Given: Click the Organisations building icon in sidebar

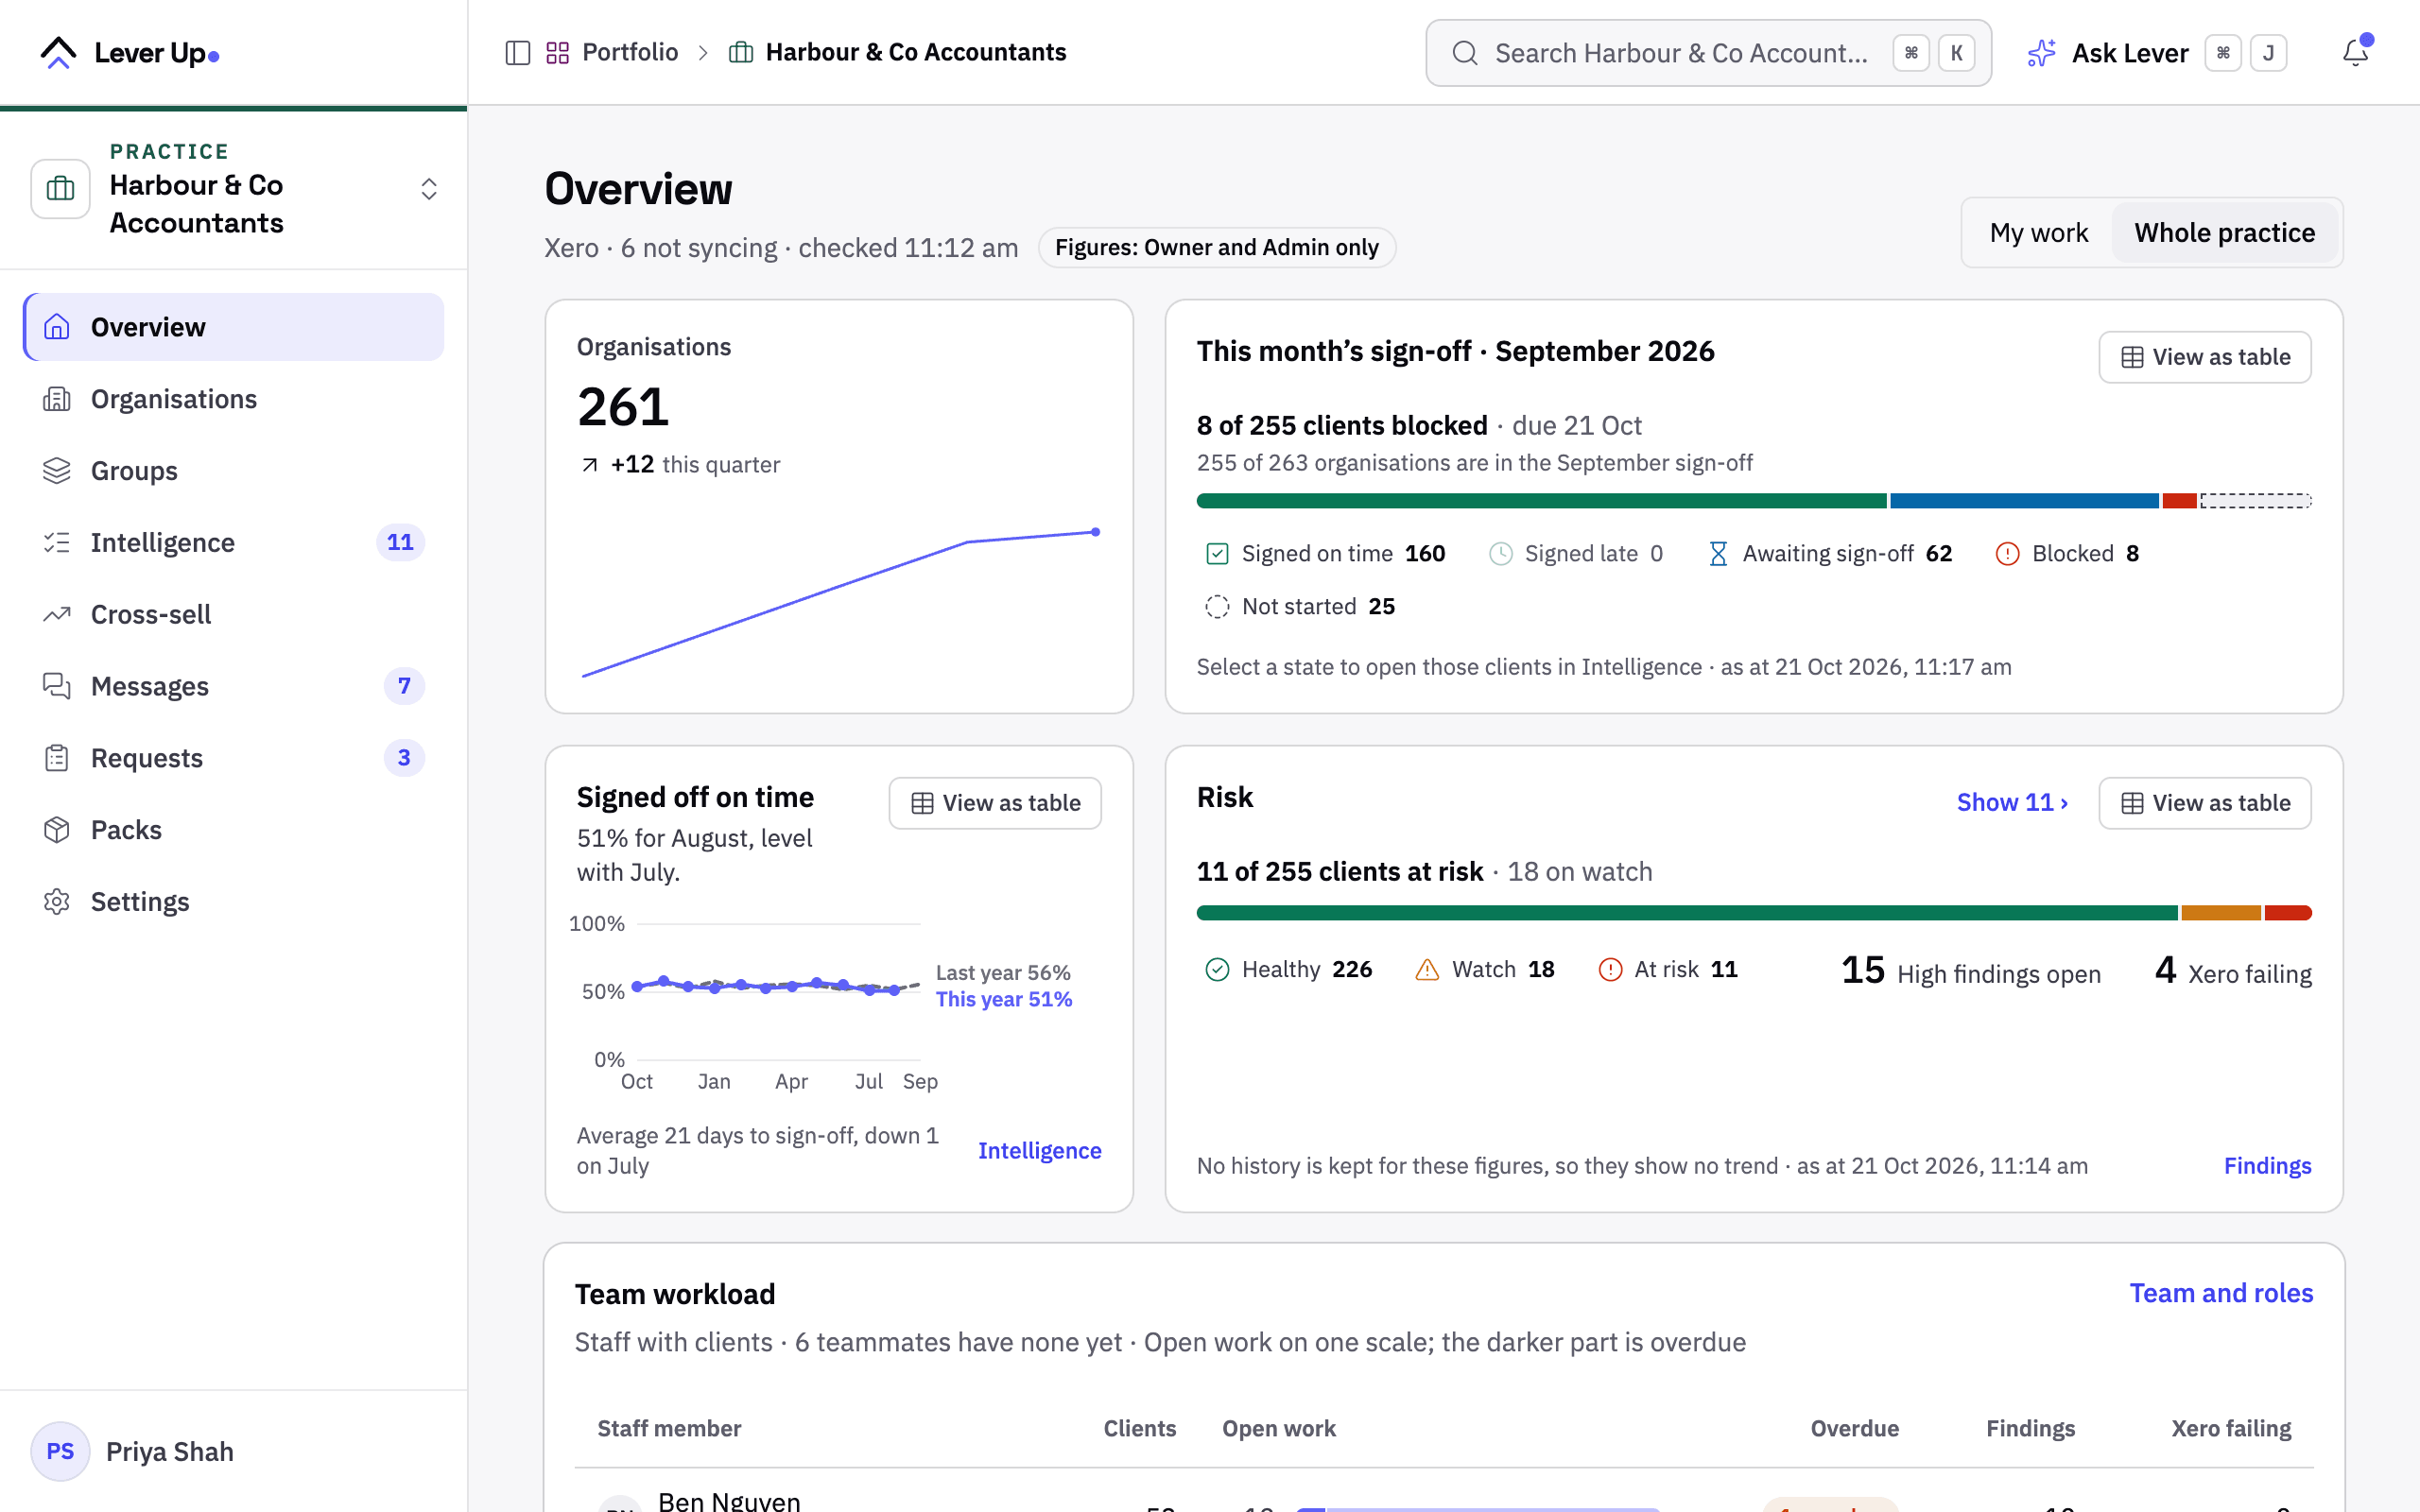Looking at the screenshot, I should (x=57, y=399).
